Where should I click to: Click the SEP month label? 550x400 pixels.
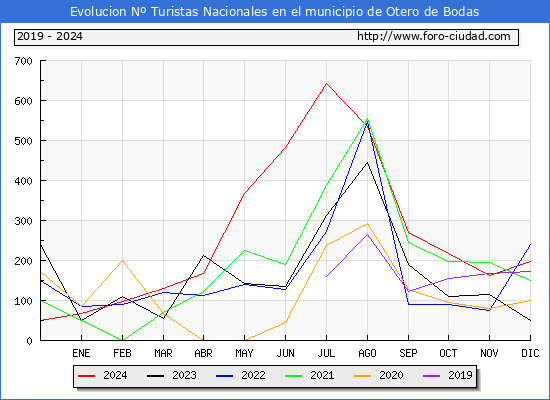coord(408,353)
